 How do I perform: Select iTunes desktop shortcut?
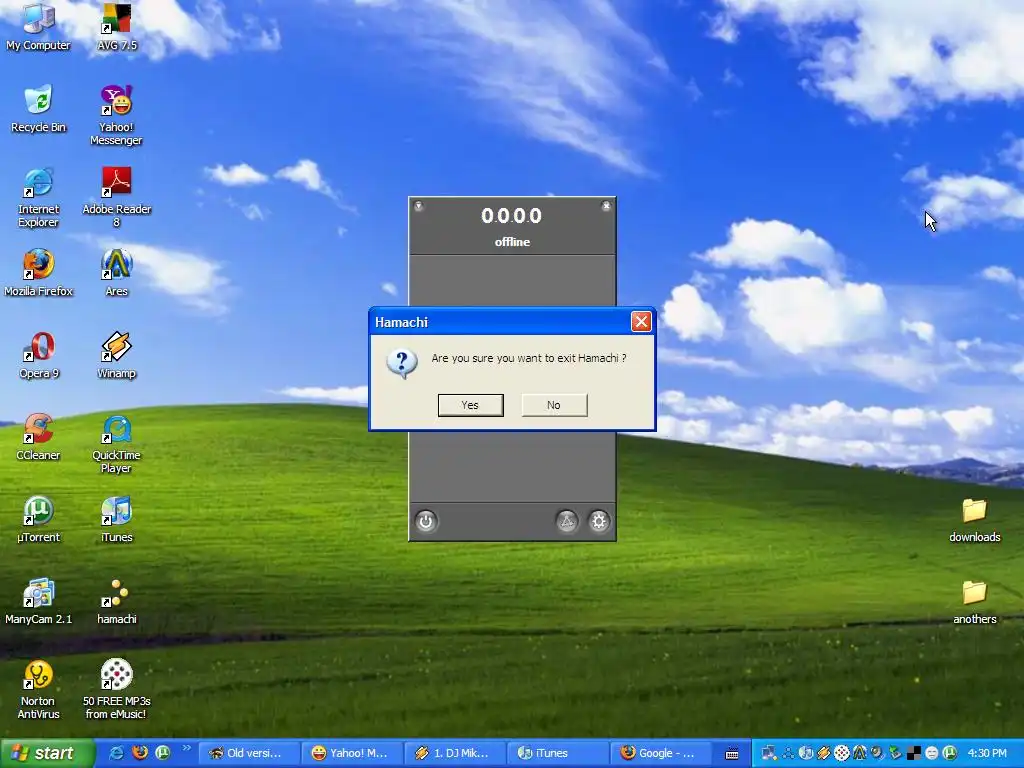116,519
